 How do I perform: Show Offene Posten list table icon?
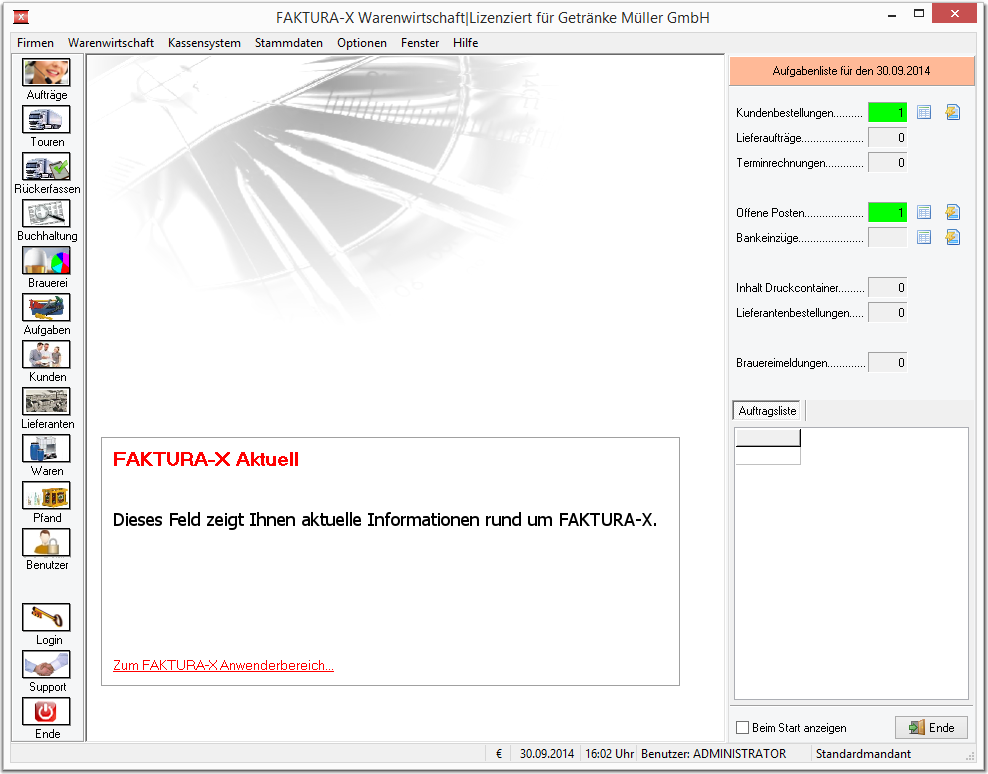coord(924,212)
